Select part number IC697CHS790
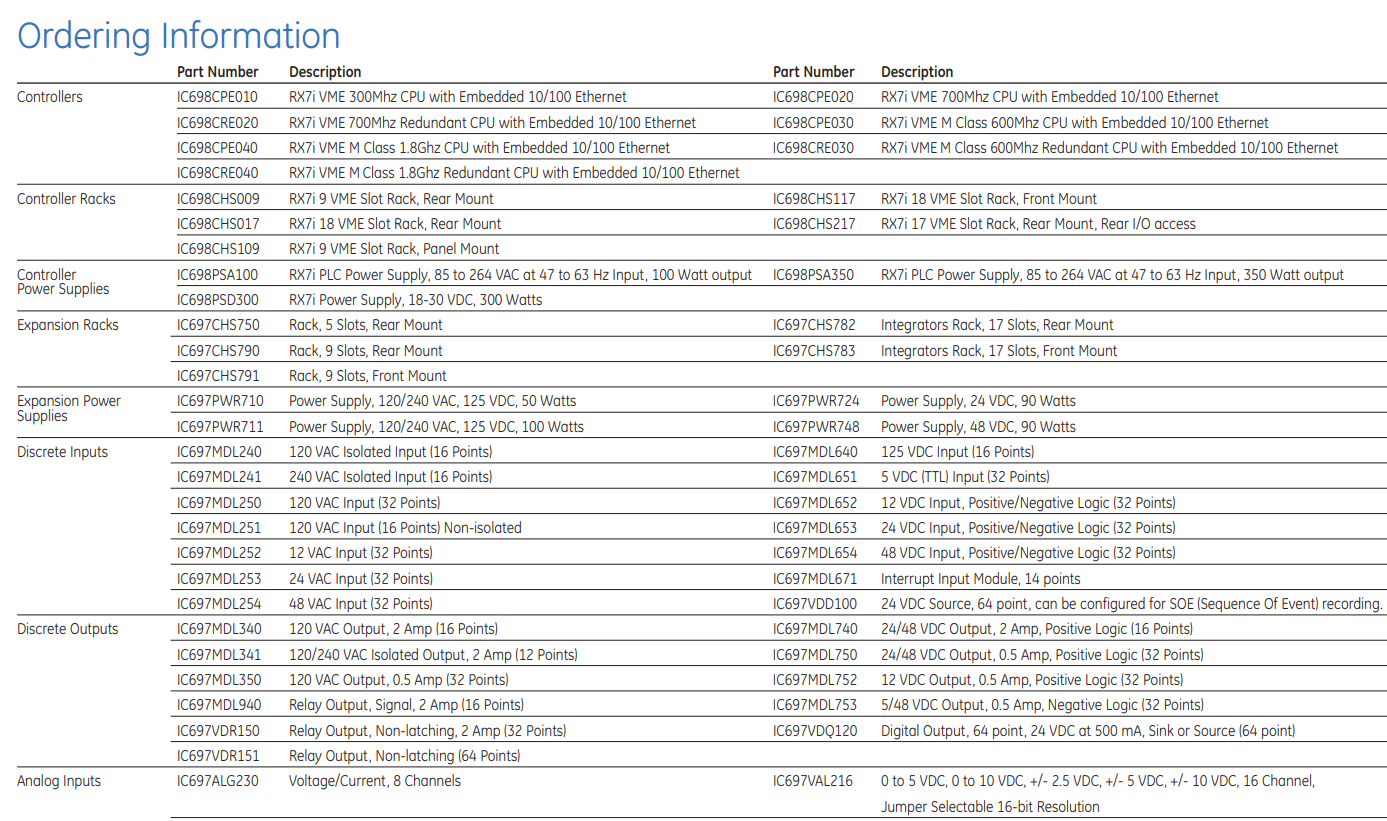The image size is (1387, 821). [x=218, y=351]
